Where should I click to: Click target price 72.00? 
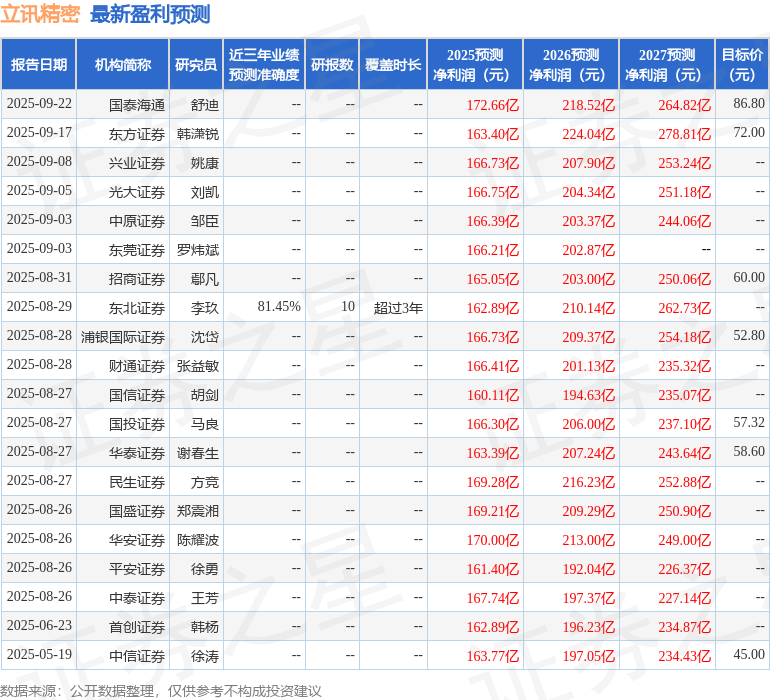click(749, 132)
